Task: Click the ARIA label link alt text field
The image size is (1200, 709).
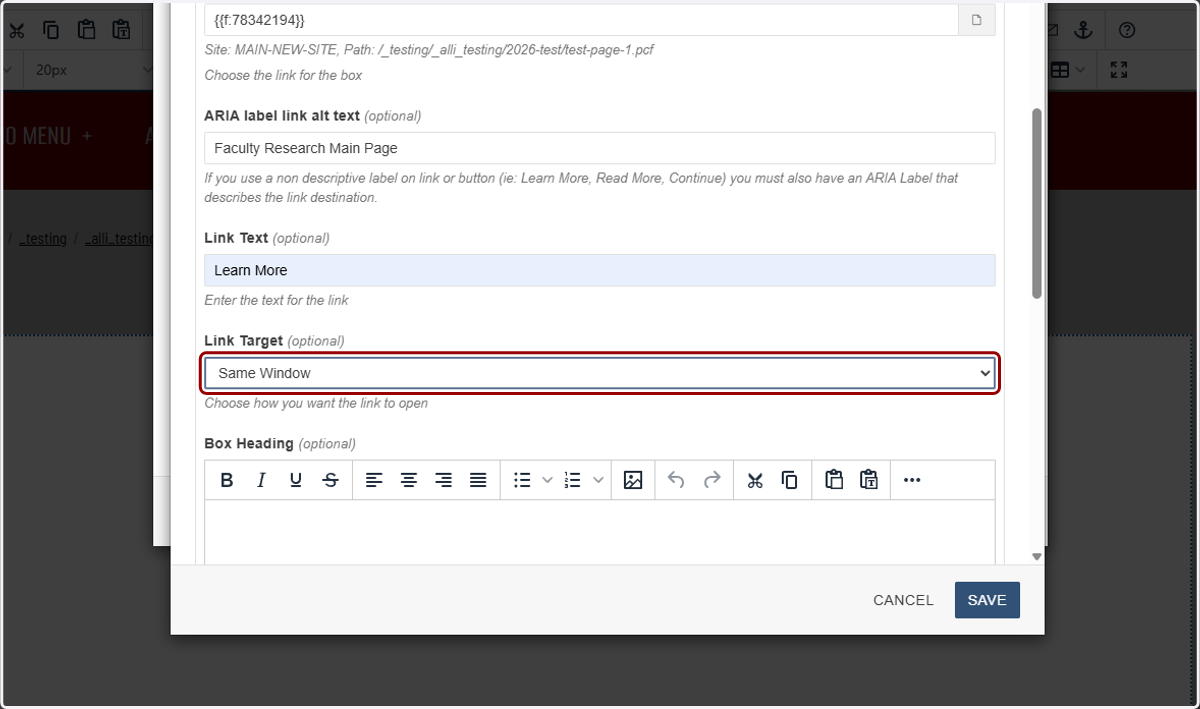Action: click(600, 148)
